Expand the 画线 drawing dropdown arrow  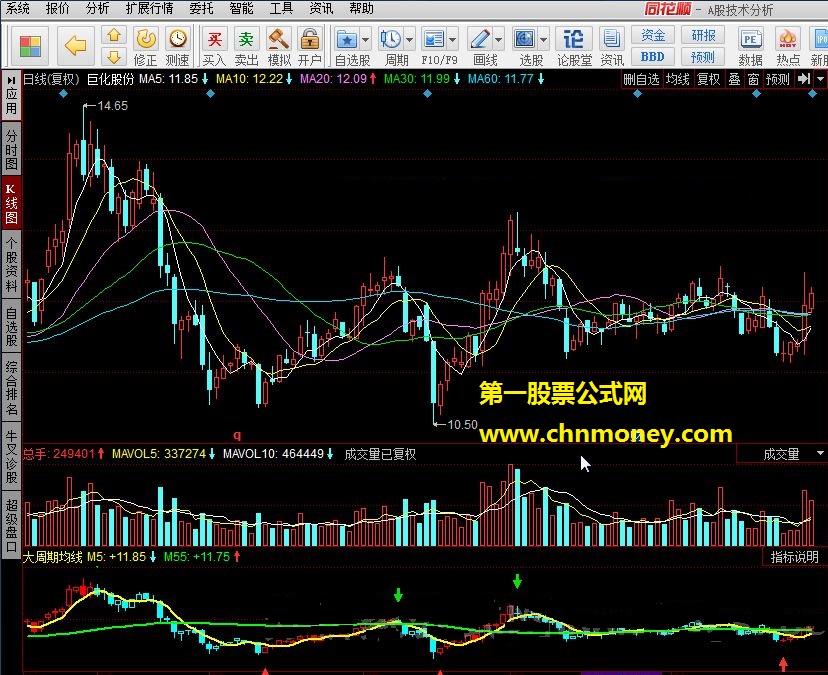pos(498,40)
